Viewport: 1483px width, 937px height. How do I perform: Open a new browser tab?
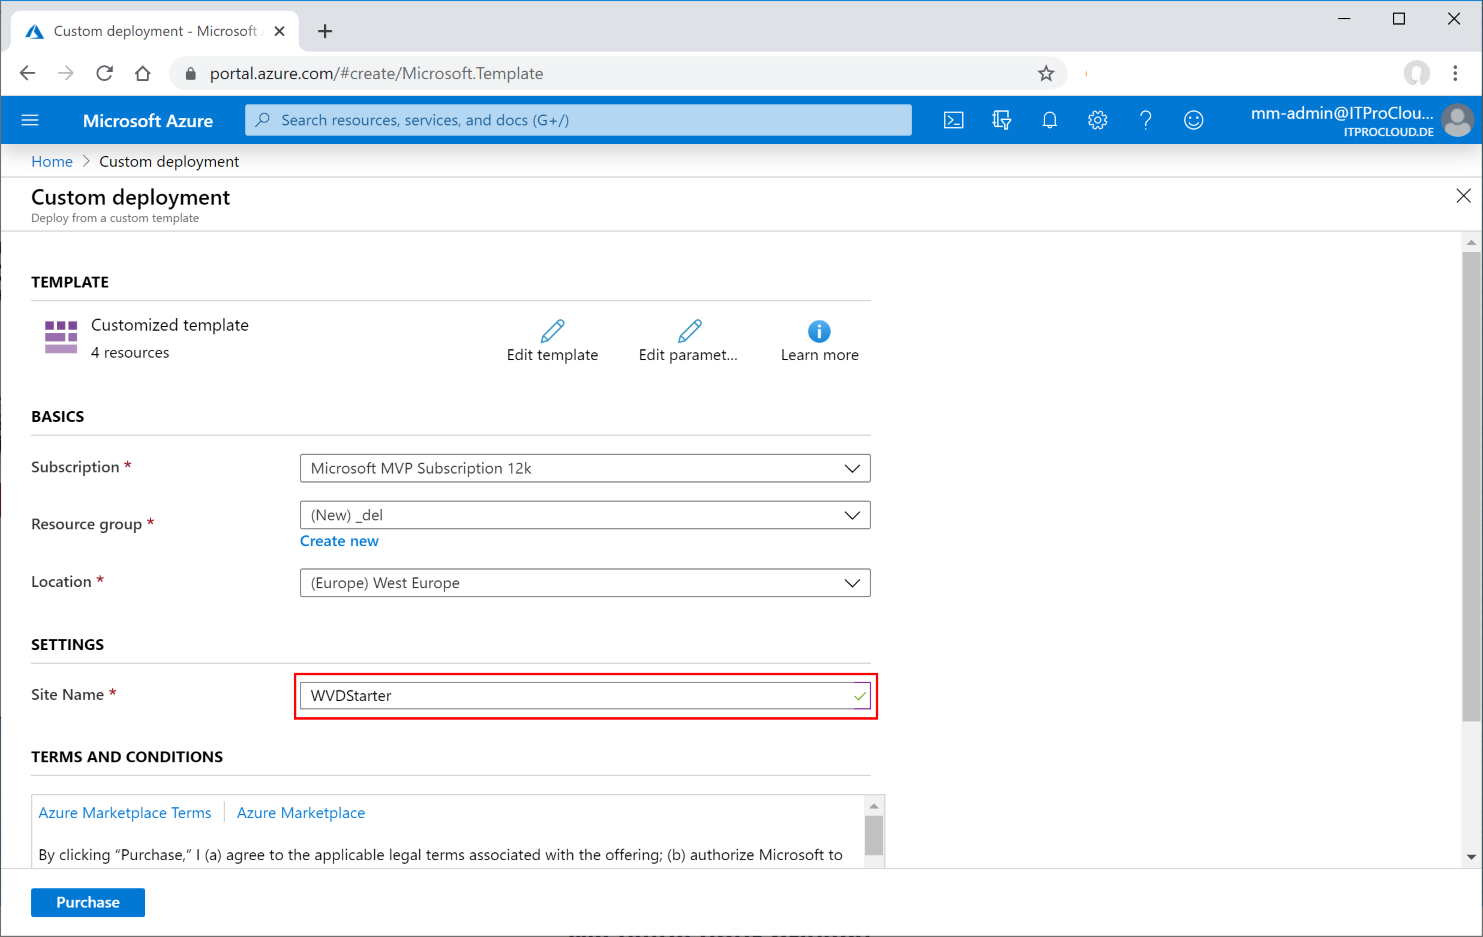(325, 31)
